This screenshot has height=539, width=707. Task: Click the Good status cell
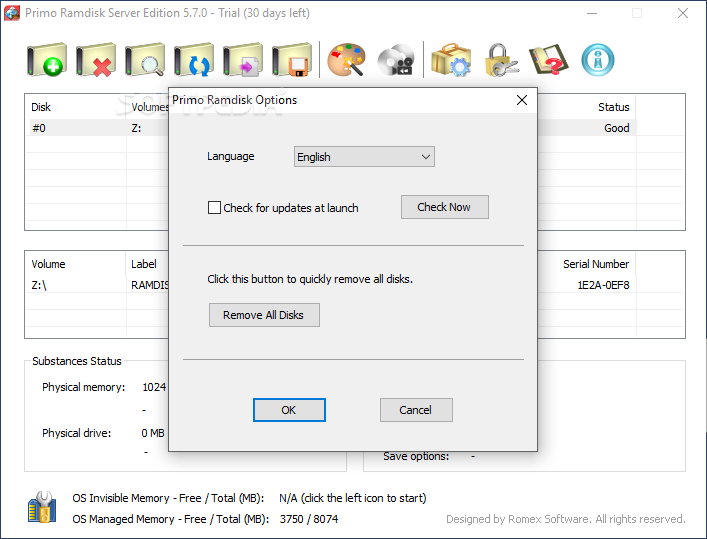[x=616, y=128]
